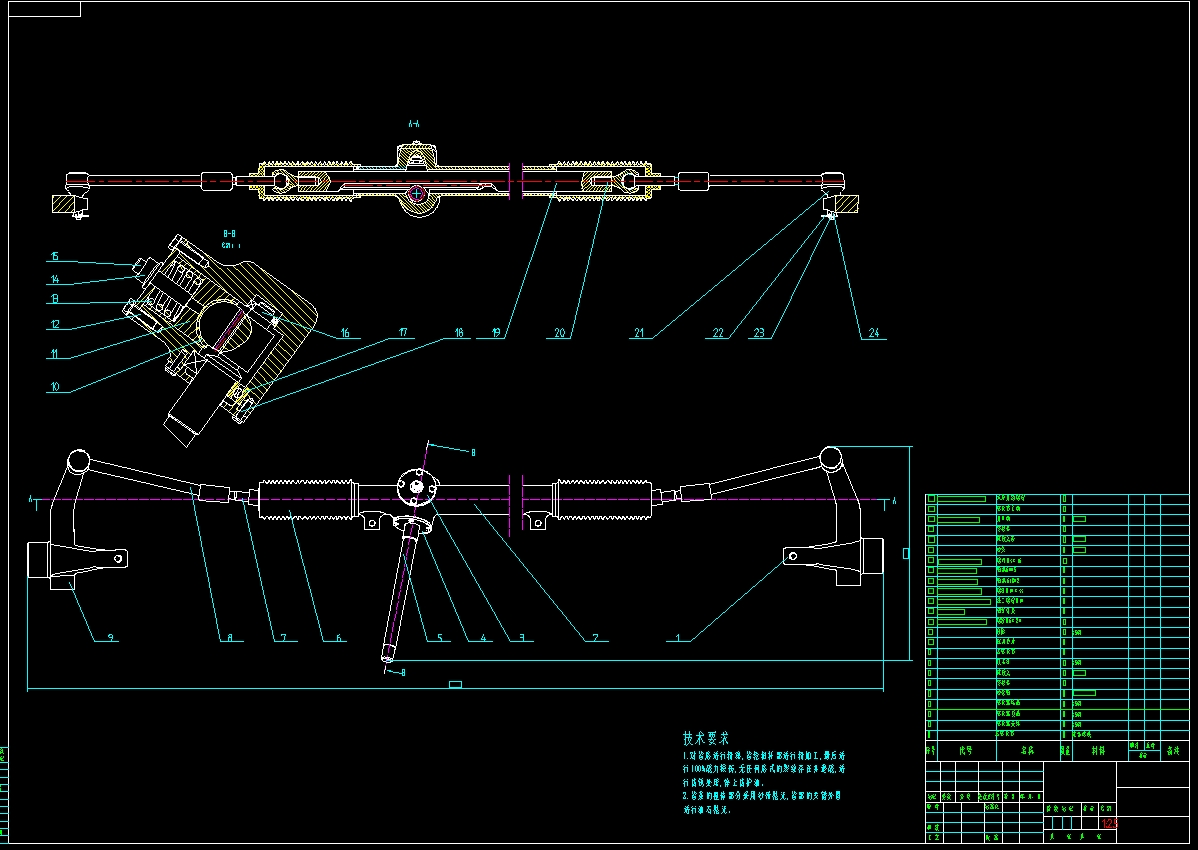Click the 名称 column header
1198x850 pixels.
(1028, 751)
